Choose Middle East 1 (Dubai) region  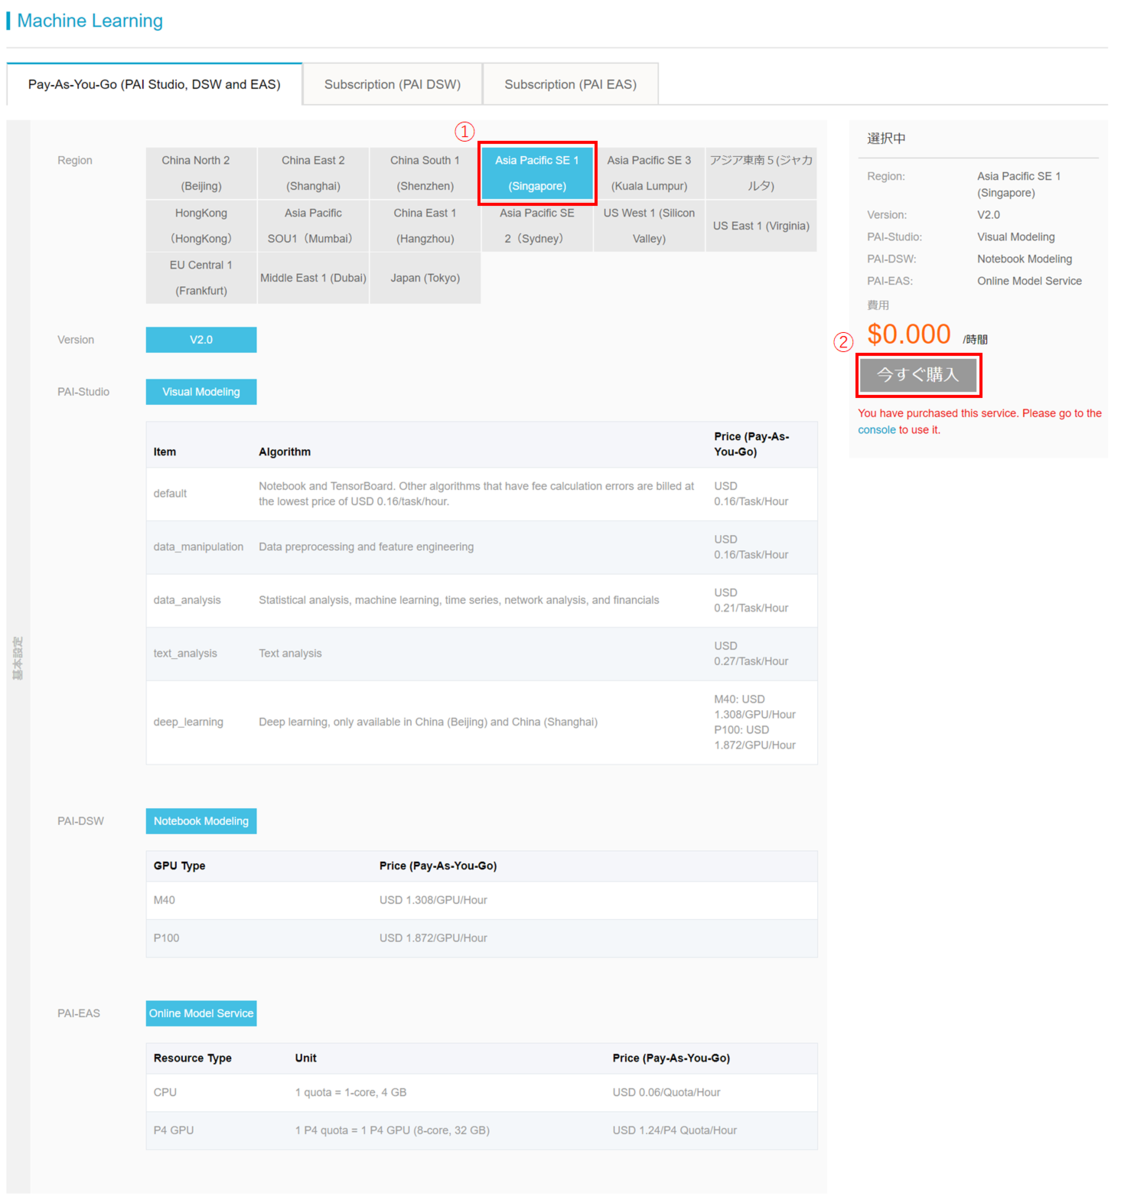click(313, 278)
